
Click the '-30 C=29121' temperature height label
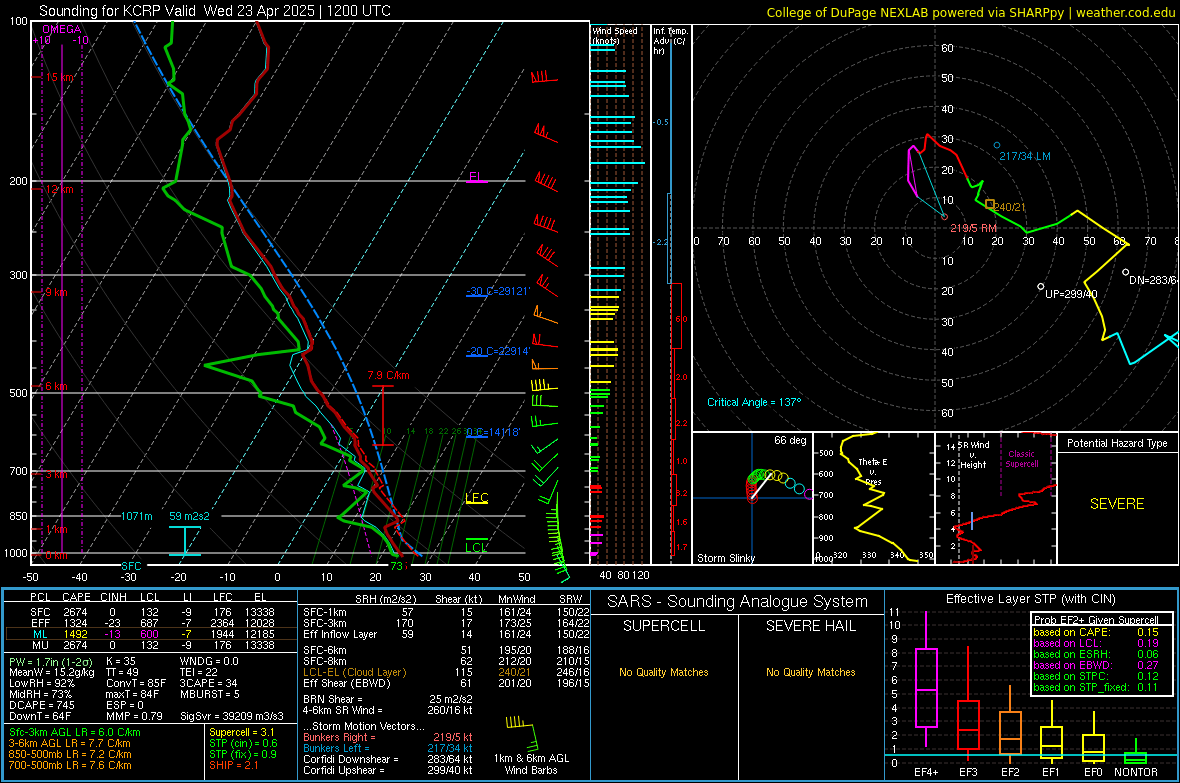(x=498, y=291)
